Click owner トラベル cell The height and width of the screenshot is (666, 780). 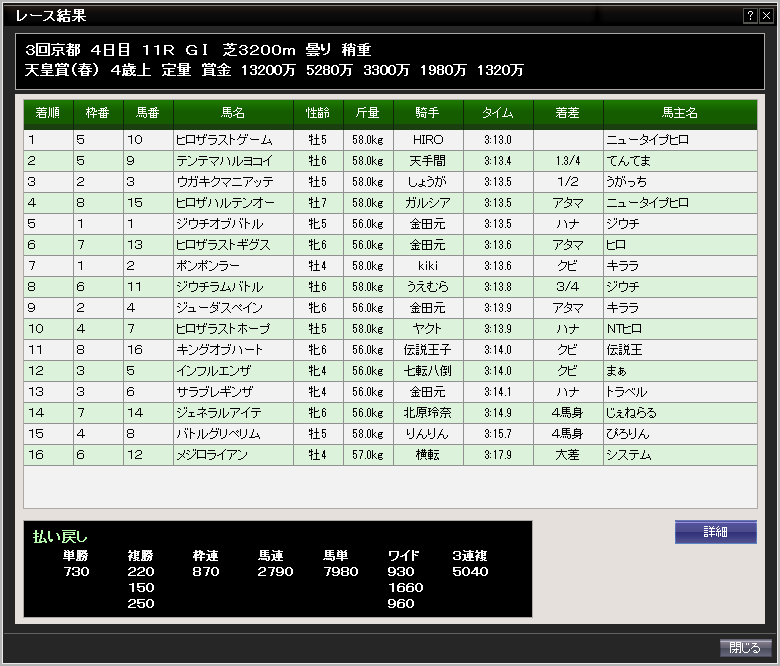[x=680, y=392]
